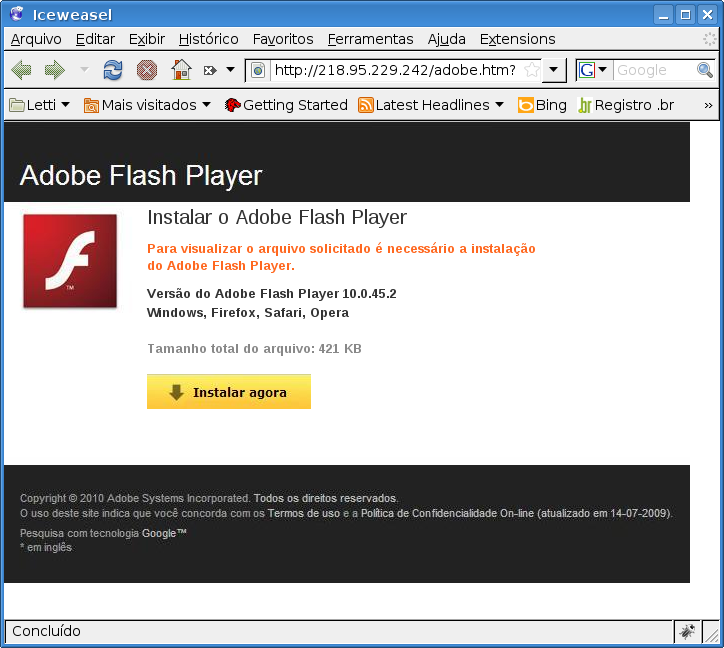Viewport: 724px width, 648px height.
Task: Click the Google search input field
Action: 654,70
